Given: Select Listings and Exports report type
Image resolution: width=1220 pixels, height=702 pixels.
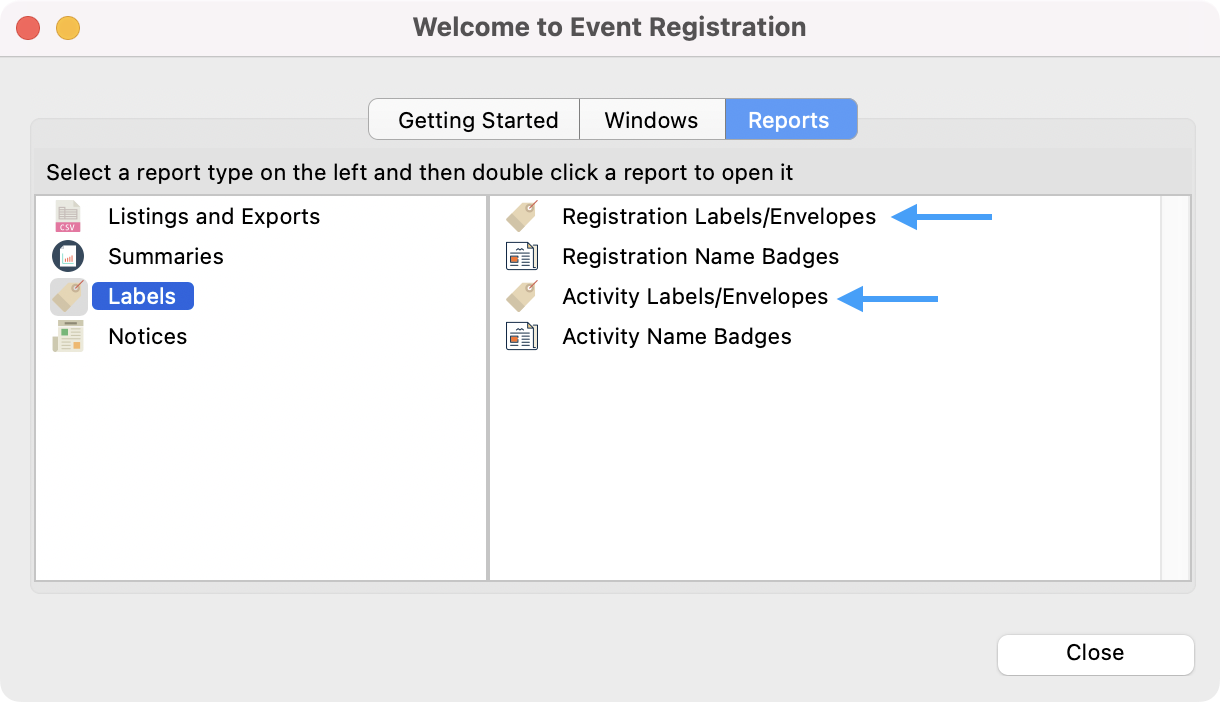Looking at the screenshot, I should (x=214, y=216).
